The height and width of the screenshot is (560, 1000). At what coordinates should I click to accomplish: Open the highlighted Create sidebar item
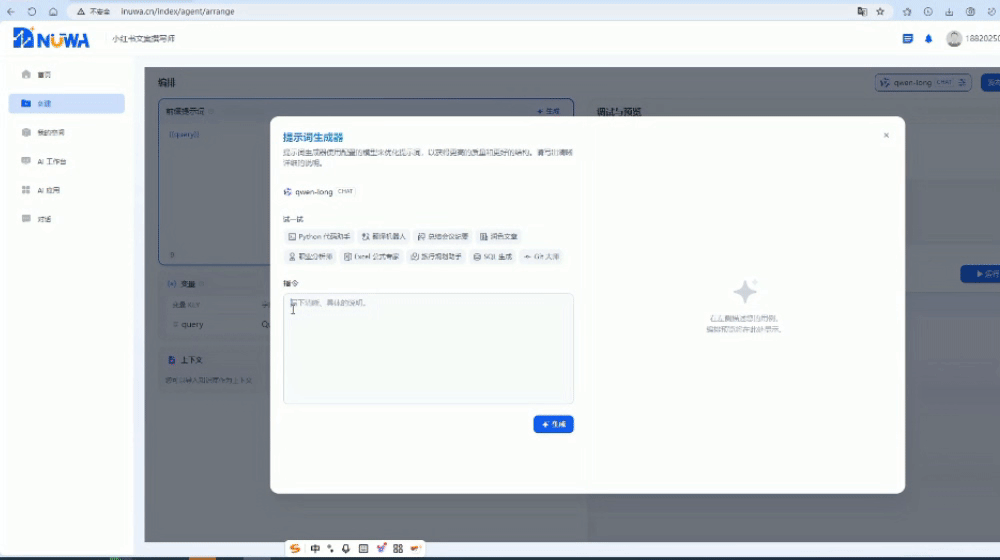click(66, 103)
